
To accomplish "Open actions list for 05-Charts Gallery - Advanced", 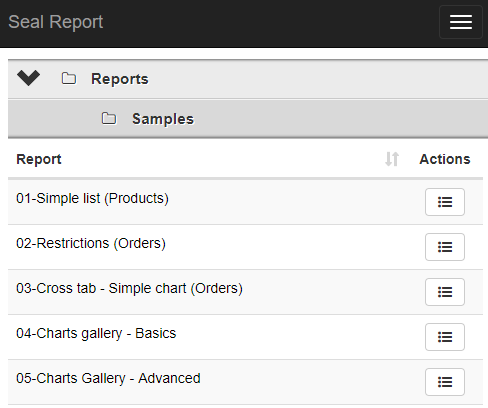I will coord(445,382).
